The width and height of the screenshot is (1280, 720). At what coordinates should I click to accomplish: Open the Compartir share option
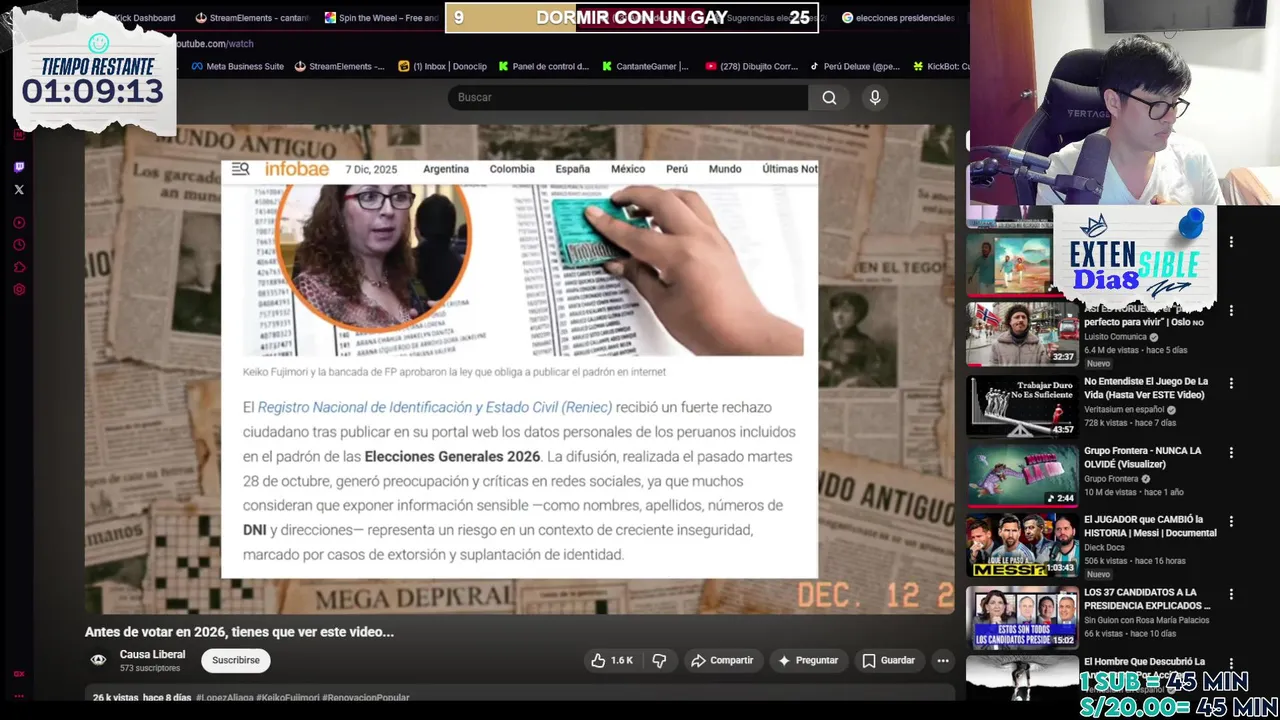tap(722, 660)
